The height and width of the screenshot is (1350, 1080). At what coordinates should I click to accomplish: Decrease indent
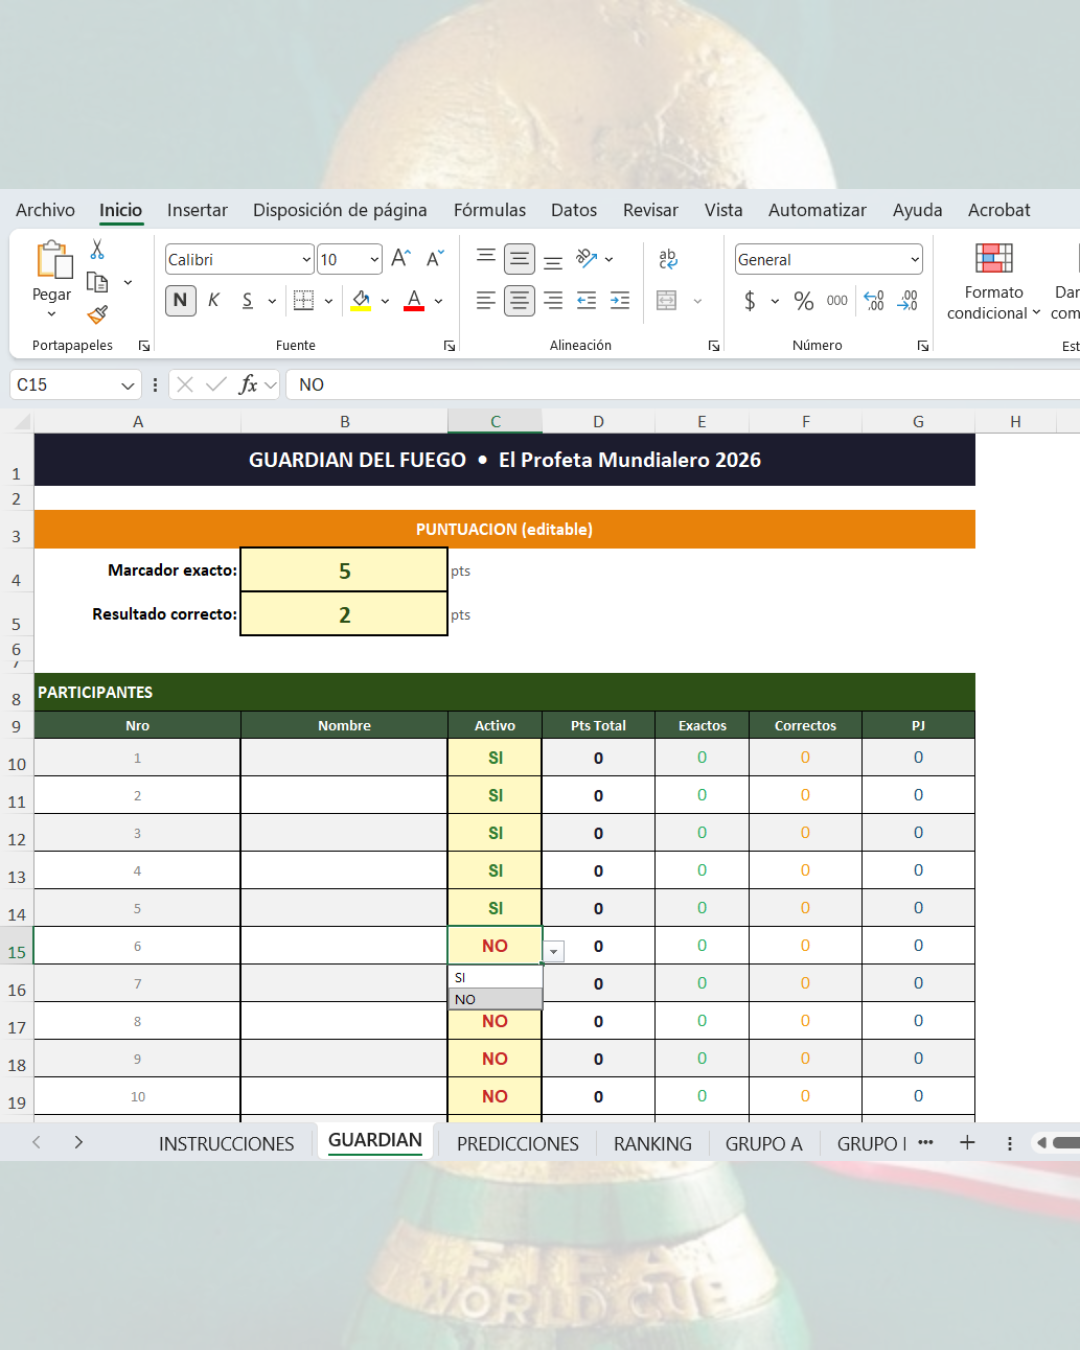point(587,300)
